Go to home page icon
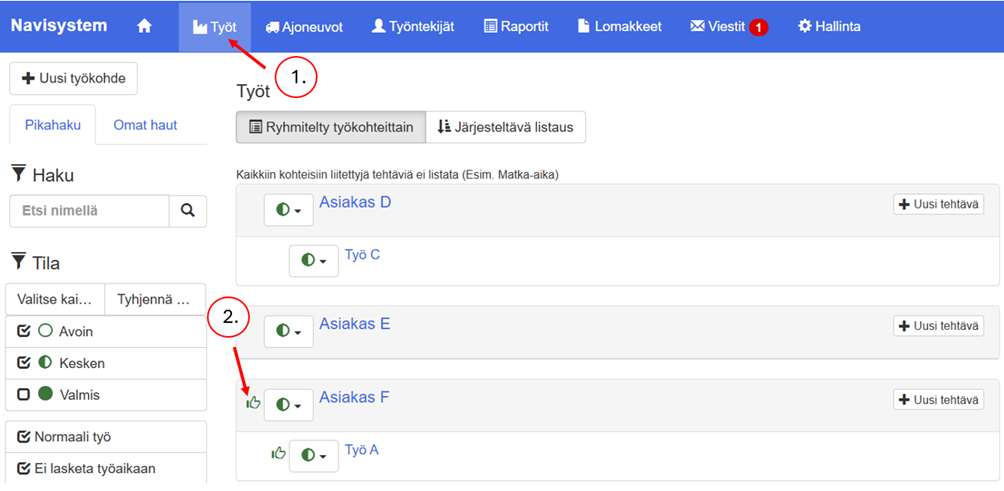 click(144, 27)
